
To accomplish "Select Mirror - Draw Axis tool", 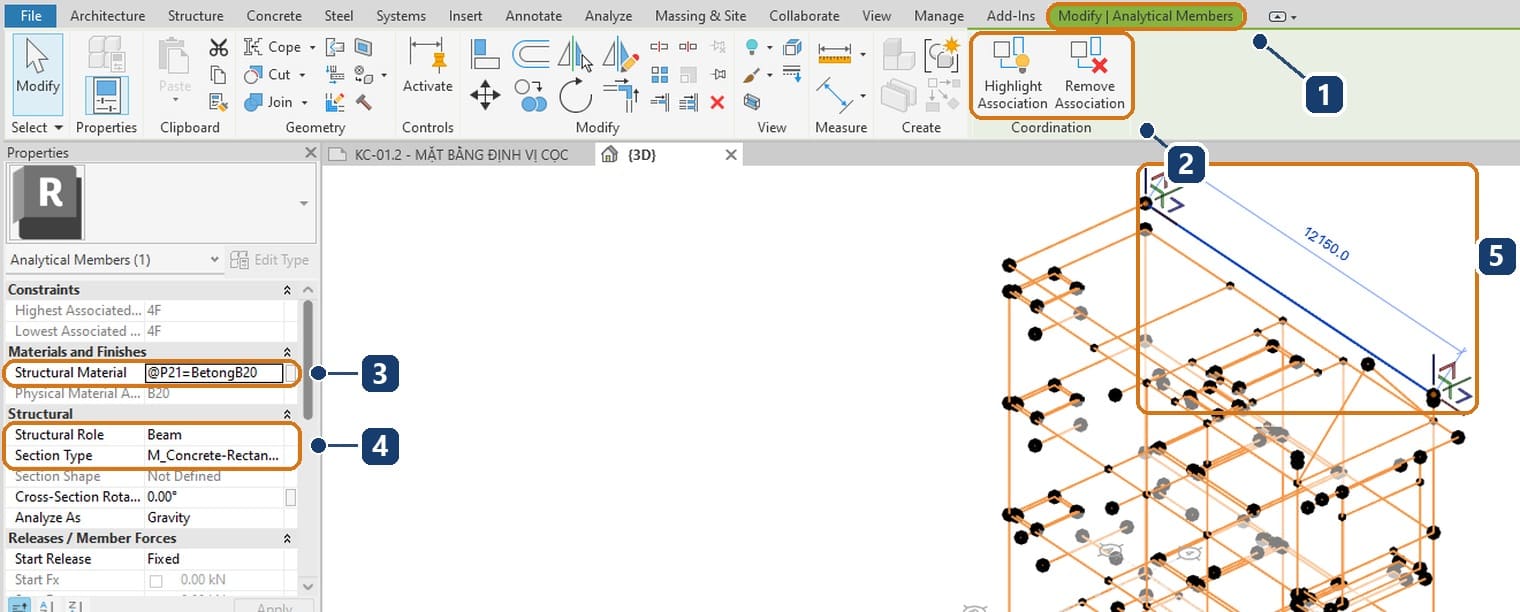I will tap(621, 54).
